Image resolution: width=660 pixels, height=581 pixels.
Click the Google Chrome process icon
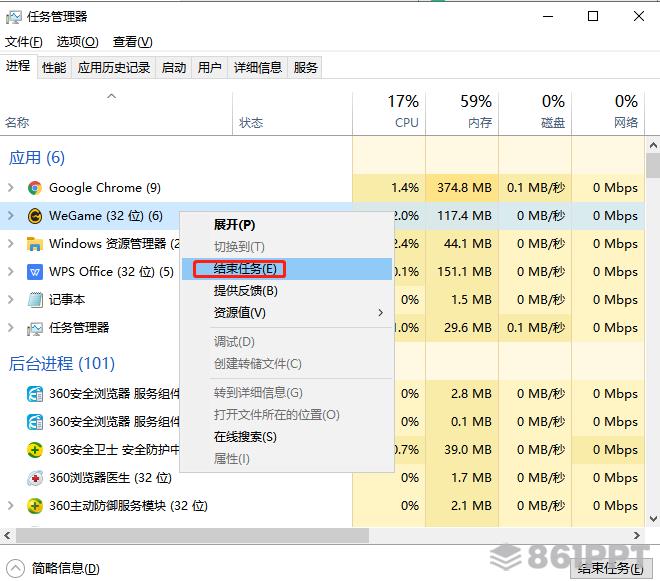[35, 188]
